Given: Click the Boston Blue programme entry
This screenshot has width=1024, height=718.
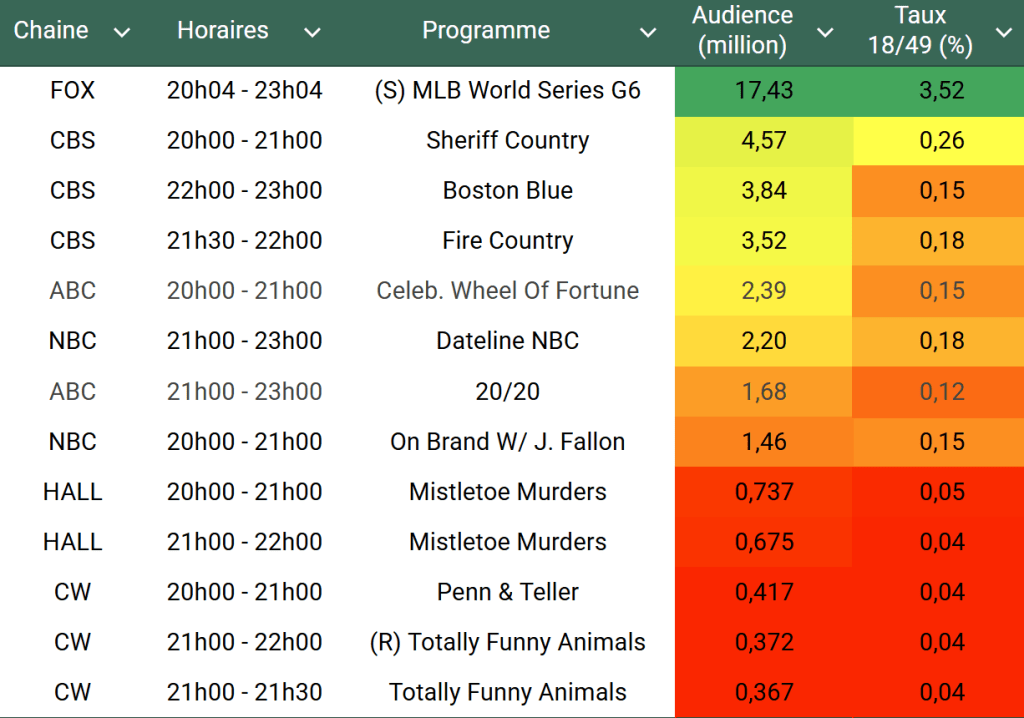Looking at the screenshot, I should [x=507, y=191].
